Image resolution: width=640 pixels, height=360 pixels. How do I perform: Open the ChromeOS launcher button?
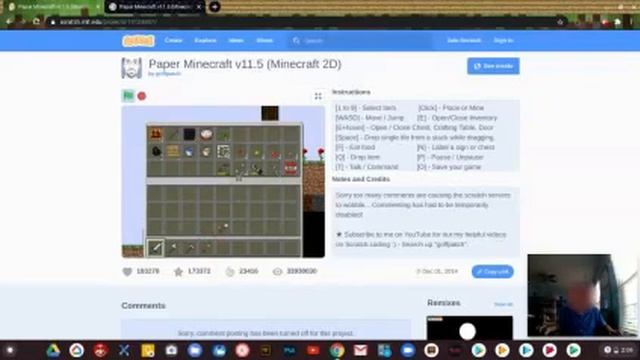(11, 350)
